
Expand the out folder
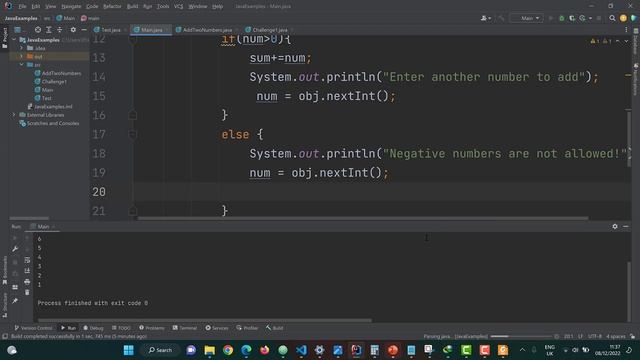[22, 56]
